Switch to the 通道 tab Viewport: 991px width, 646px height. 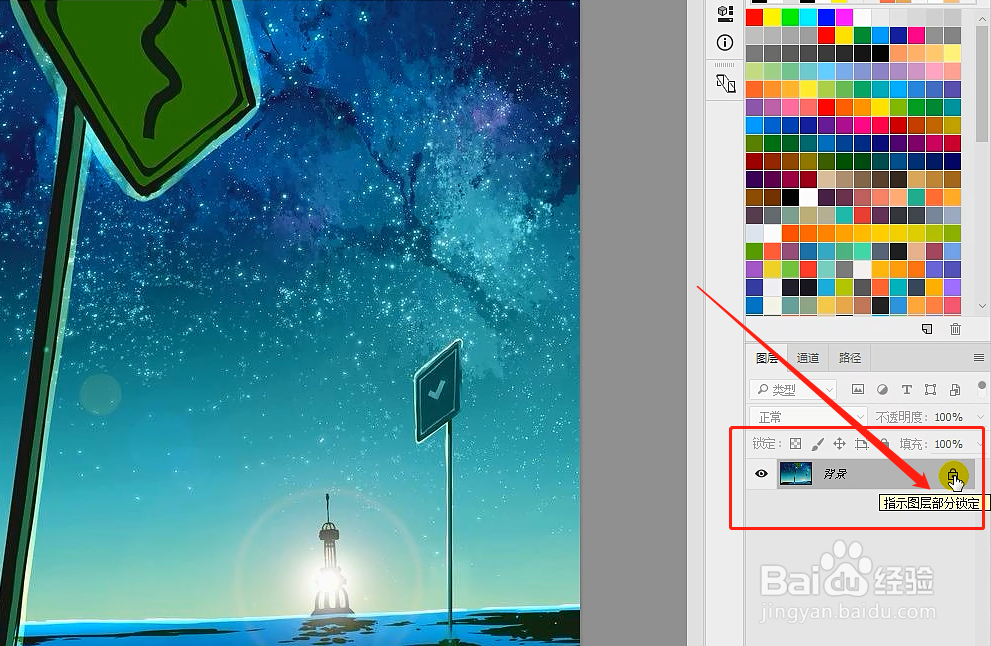click(808, 358)
